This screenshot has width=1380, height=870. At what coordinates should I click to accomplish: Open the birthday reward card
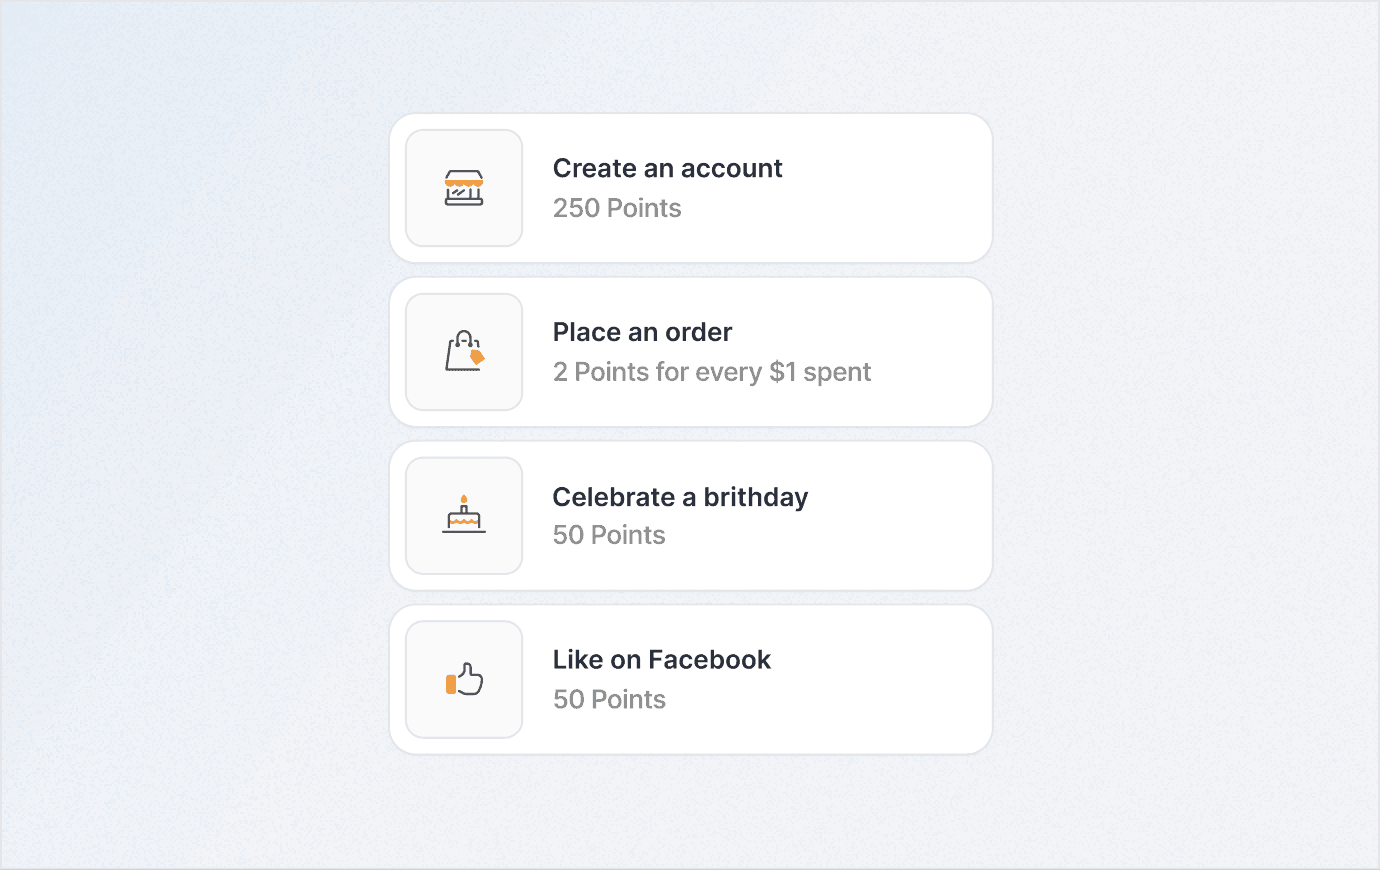pyautogui.click(x=691, y=516)
